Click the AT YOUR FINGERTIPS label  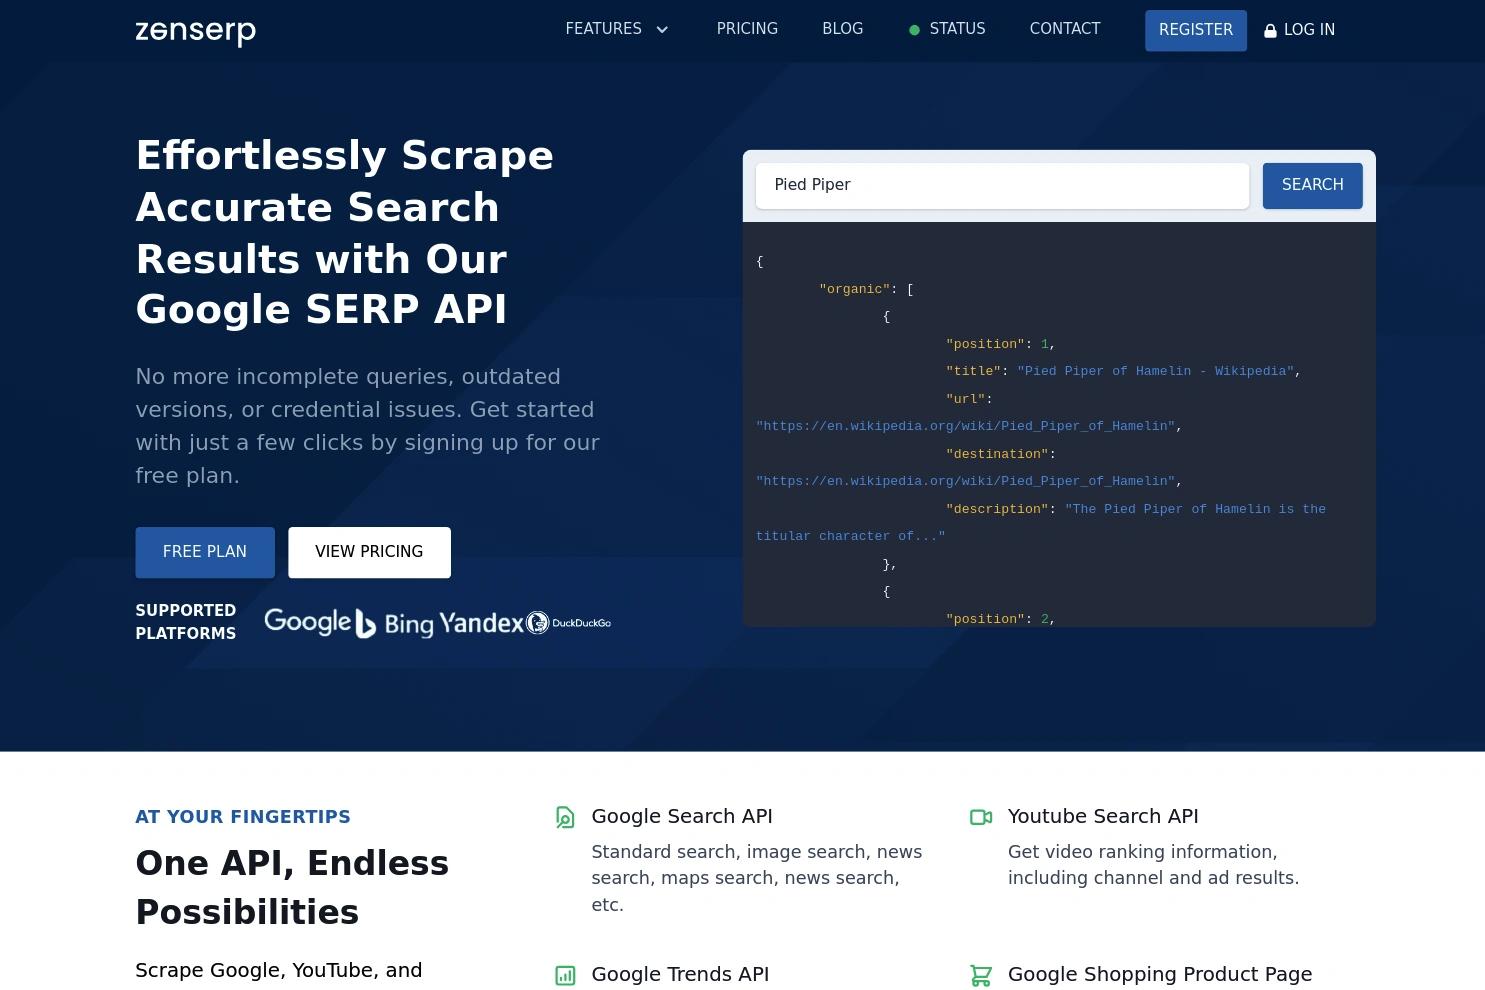[243, 817]
